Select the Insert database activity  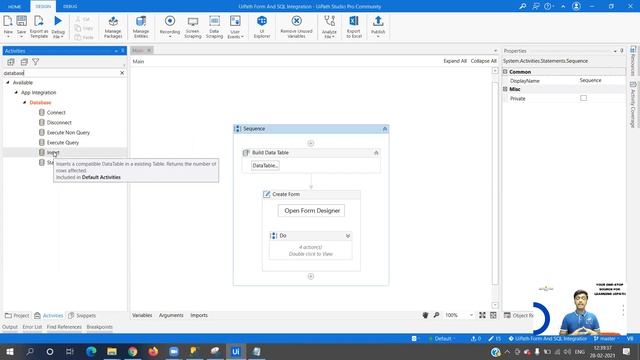click(x=53, y=152)
